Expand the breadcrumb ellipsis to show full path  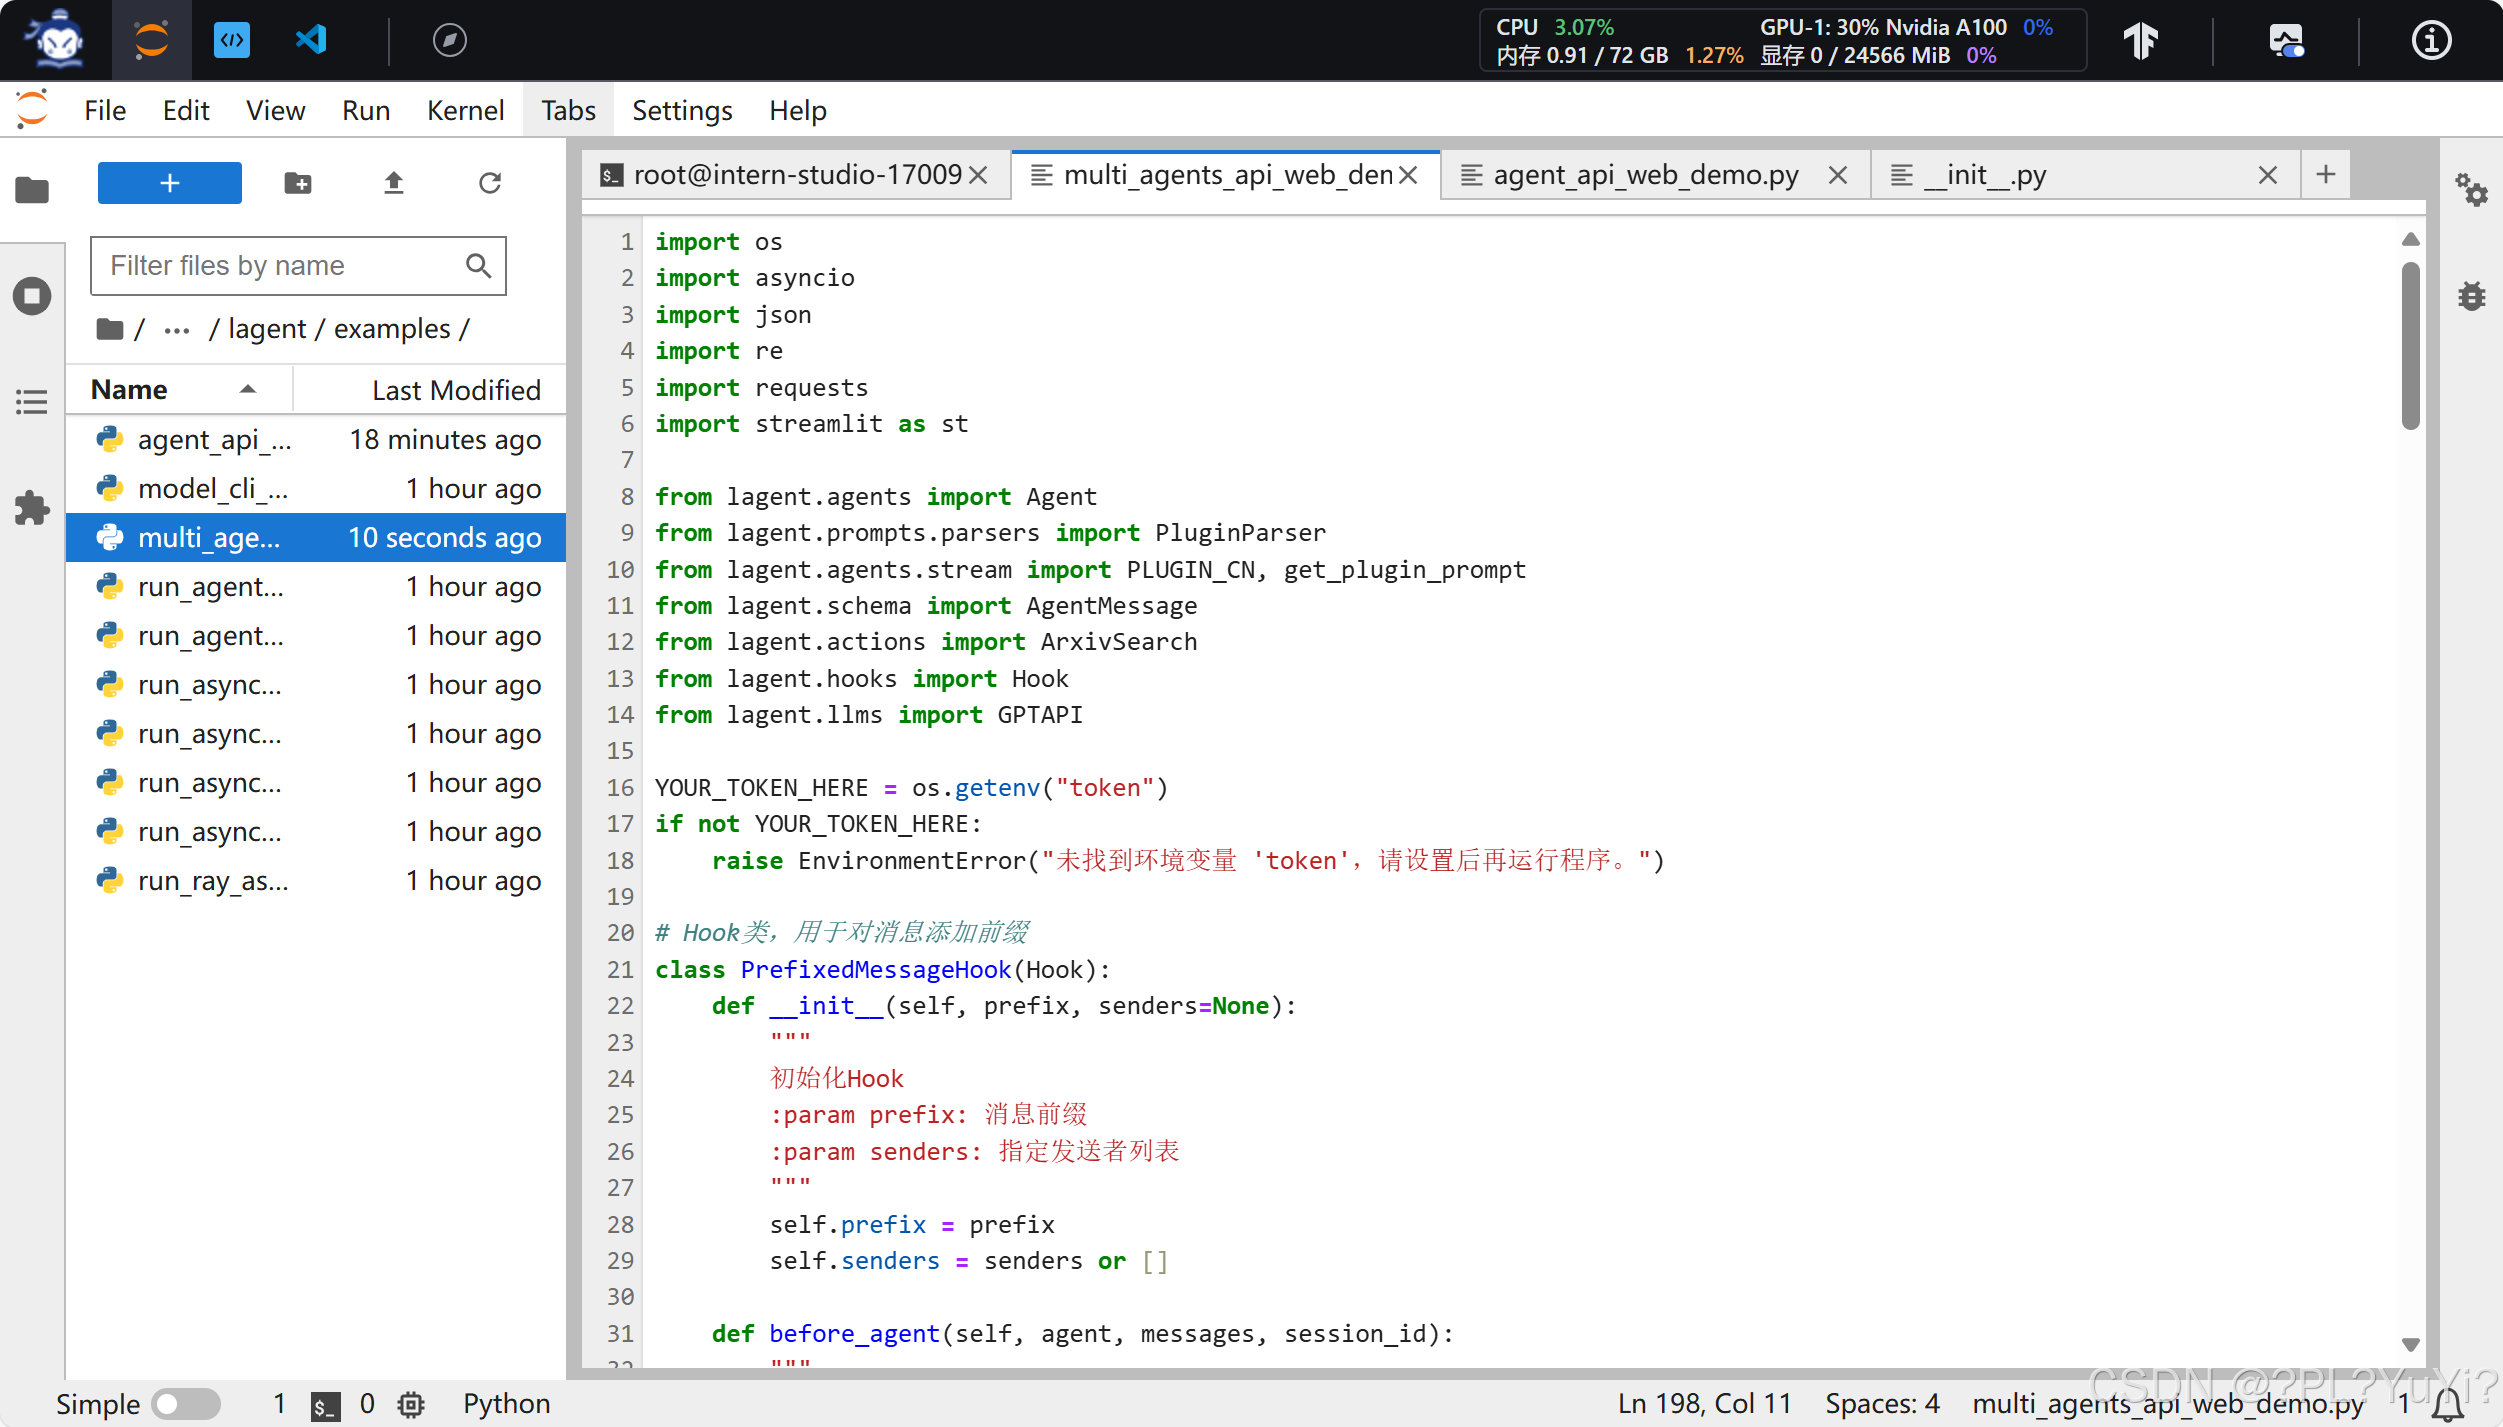click(x=176, y=328)
